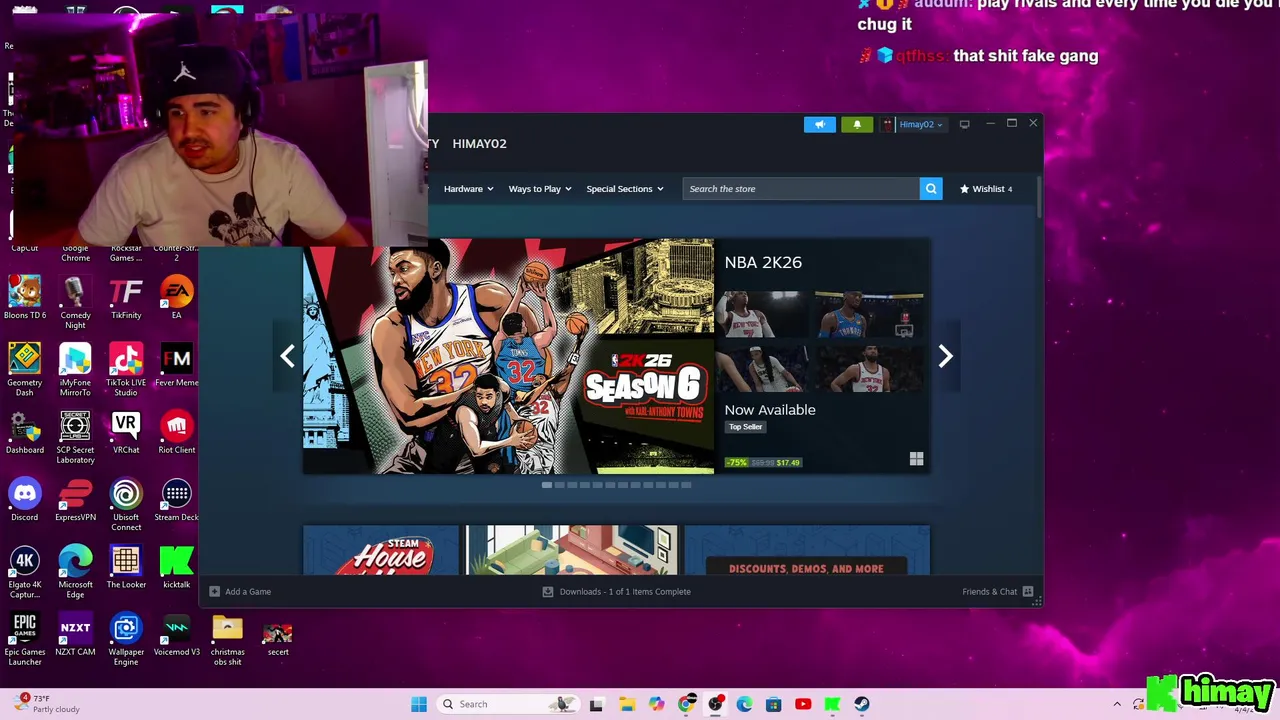This screenshot has width=1280, height=720.
Task: Click the first carousel pagination dot
Action: (x=547, y=485)
